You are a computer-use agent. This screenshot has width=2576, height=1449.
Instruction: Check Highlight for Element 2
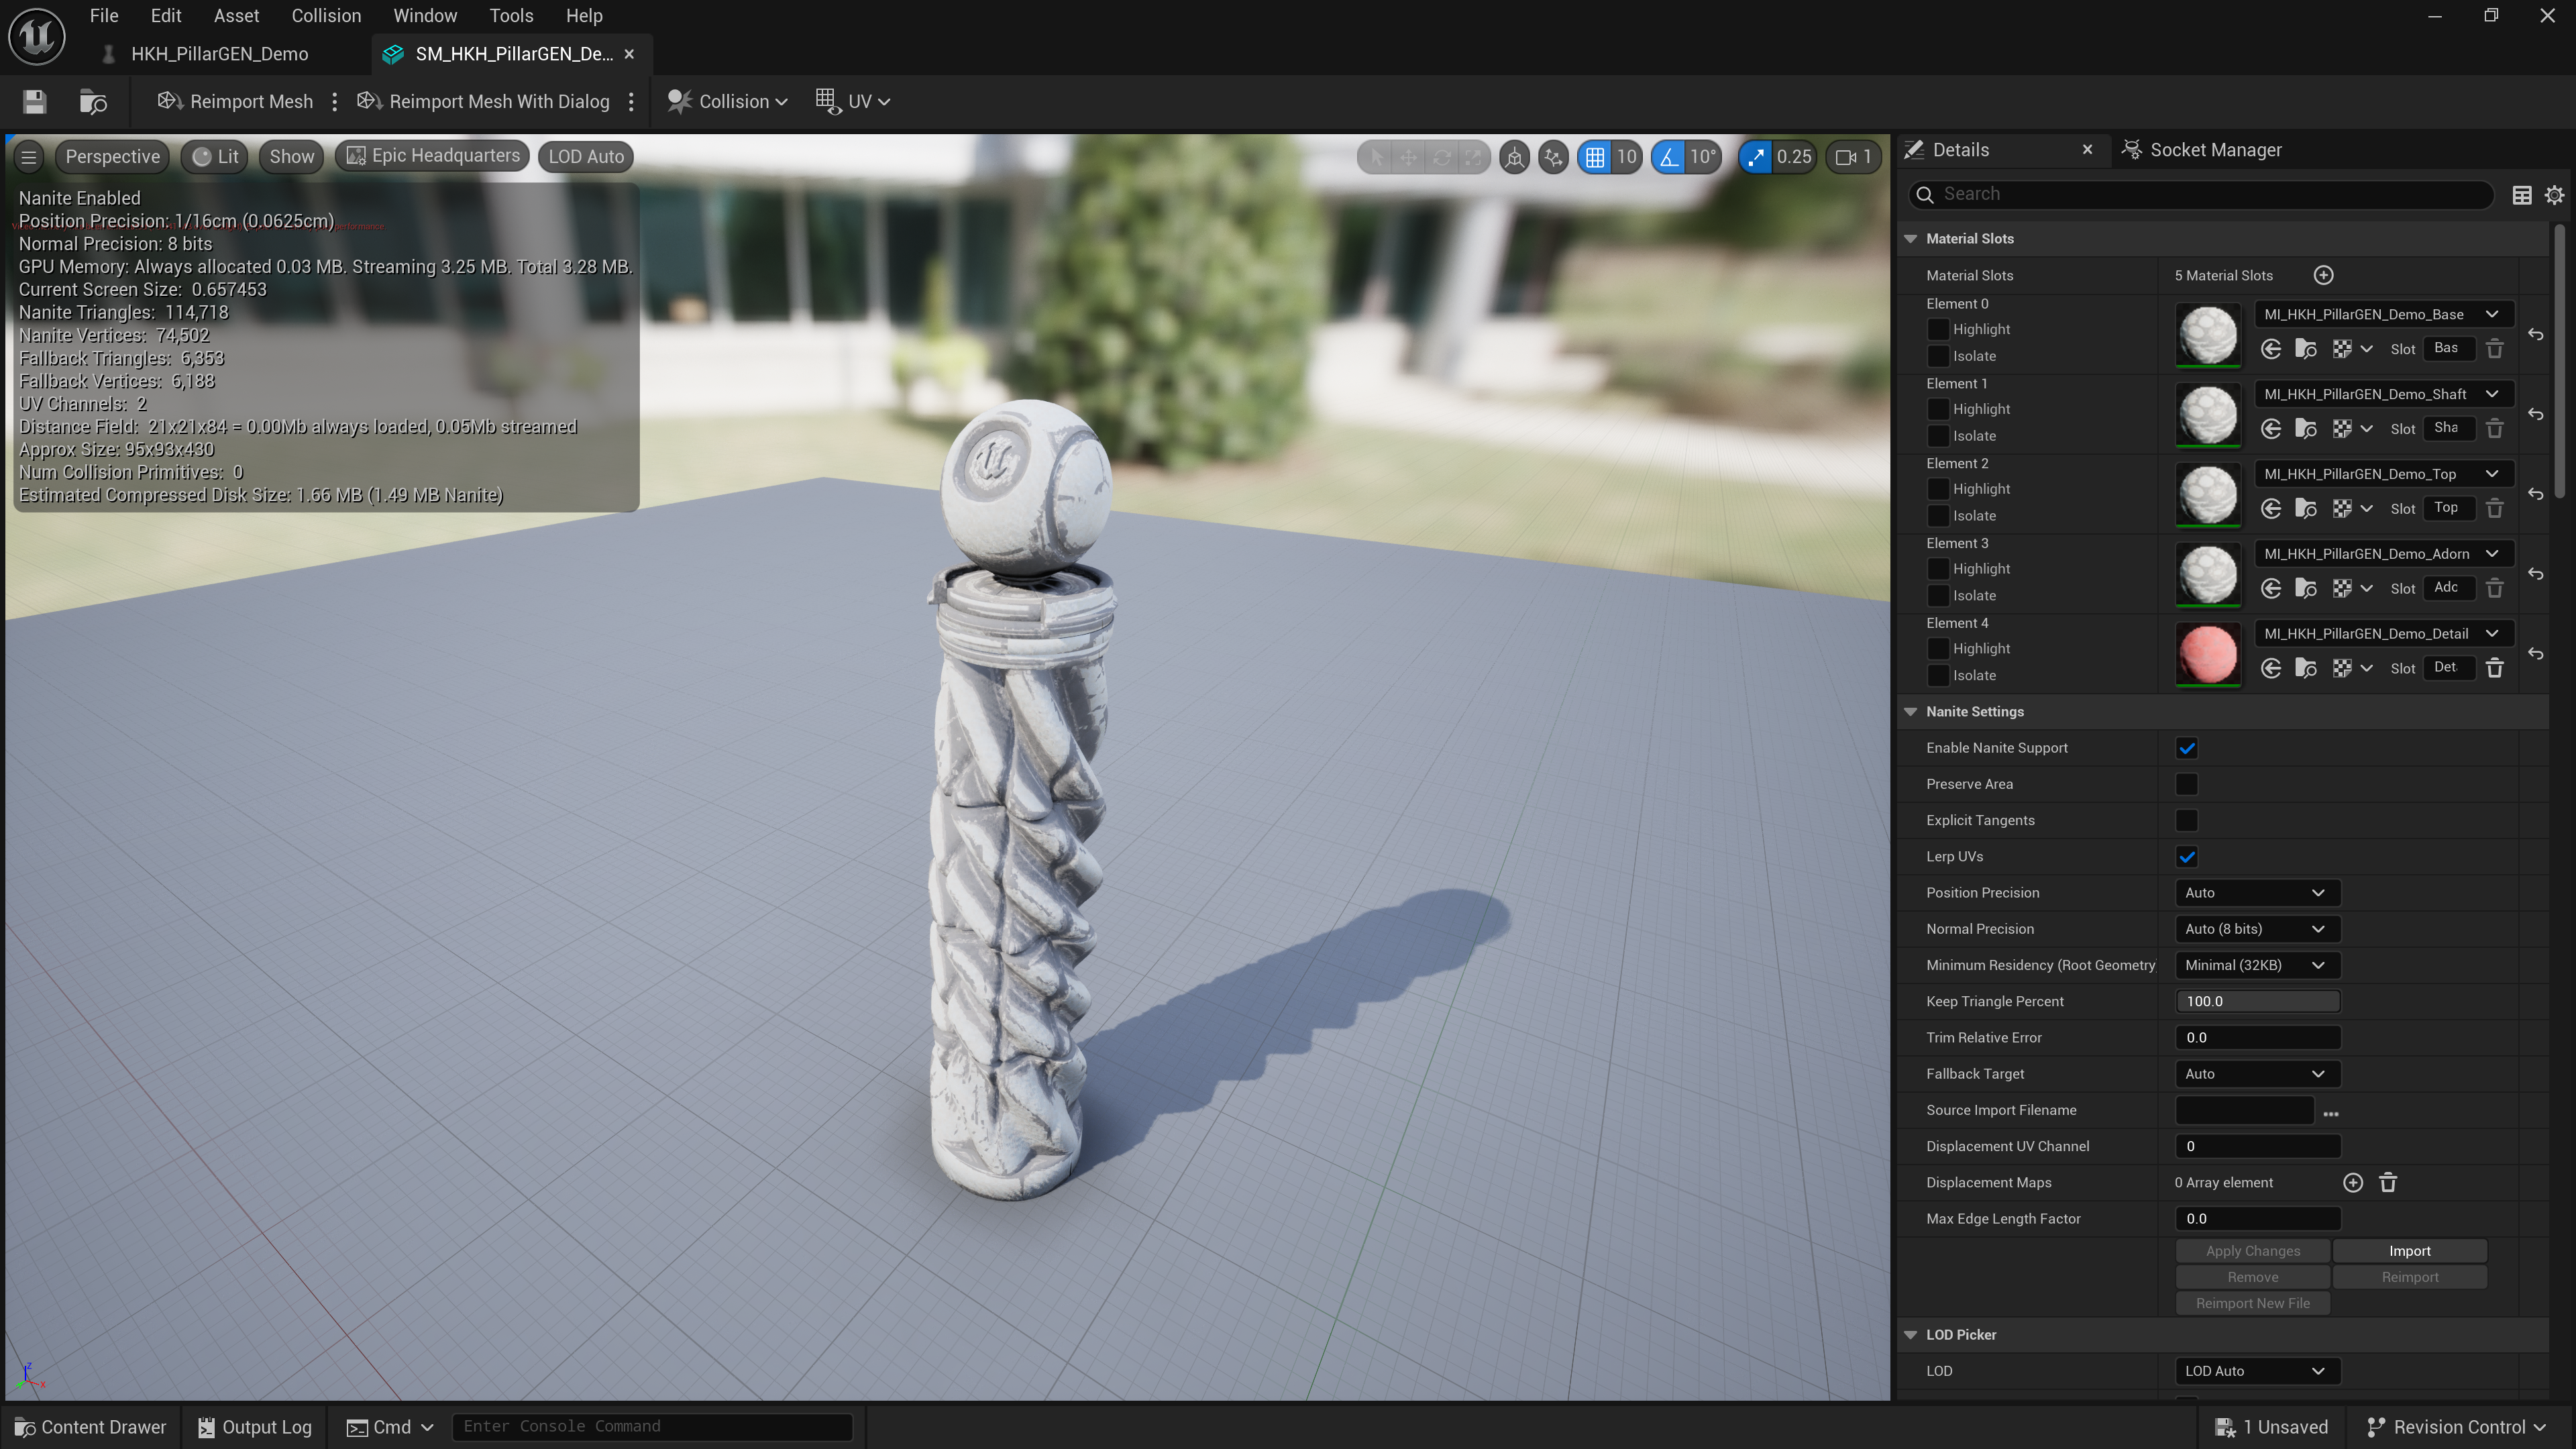click(1938, 489)
